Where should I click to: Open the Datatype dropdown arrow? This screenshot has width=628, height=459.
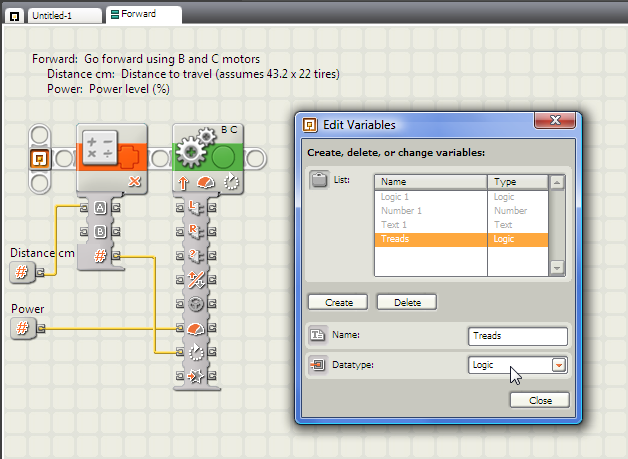point(558,365)
